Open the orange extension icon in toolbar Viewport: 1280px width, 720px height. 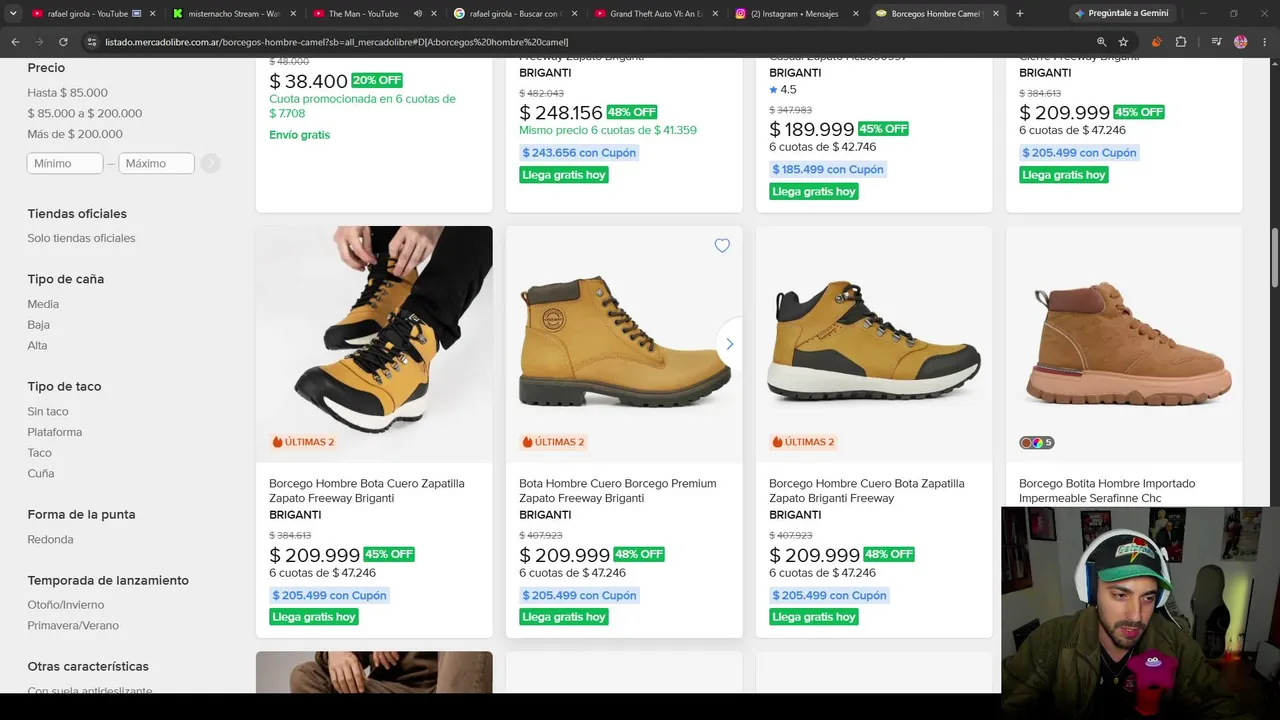coord(1157,42)
